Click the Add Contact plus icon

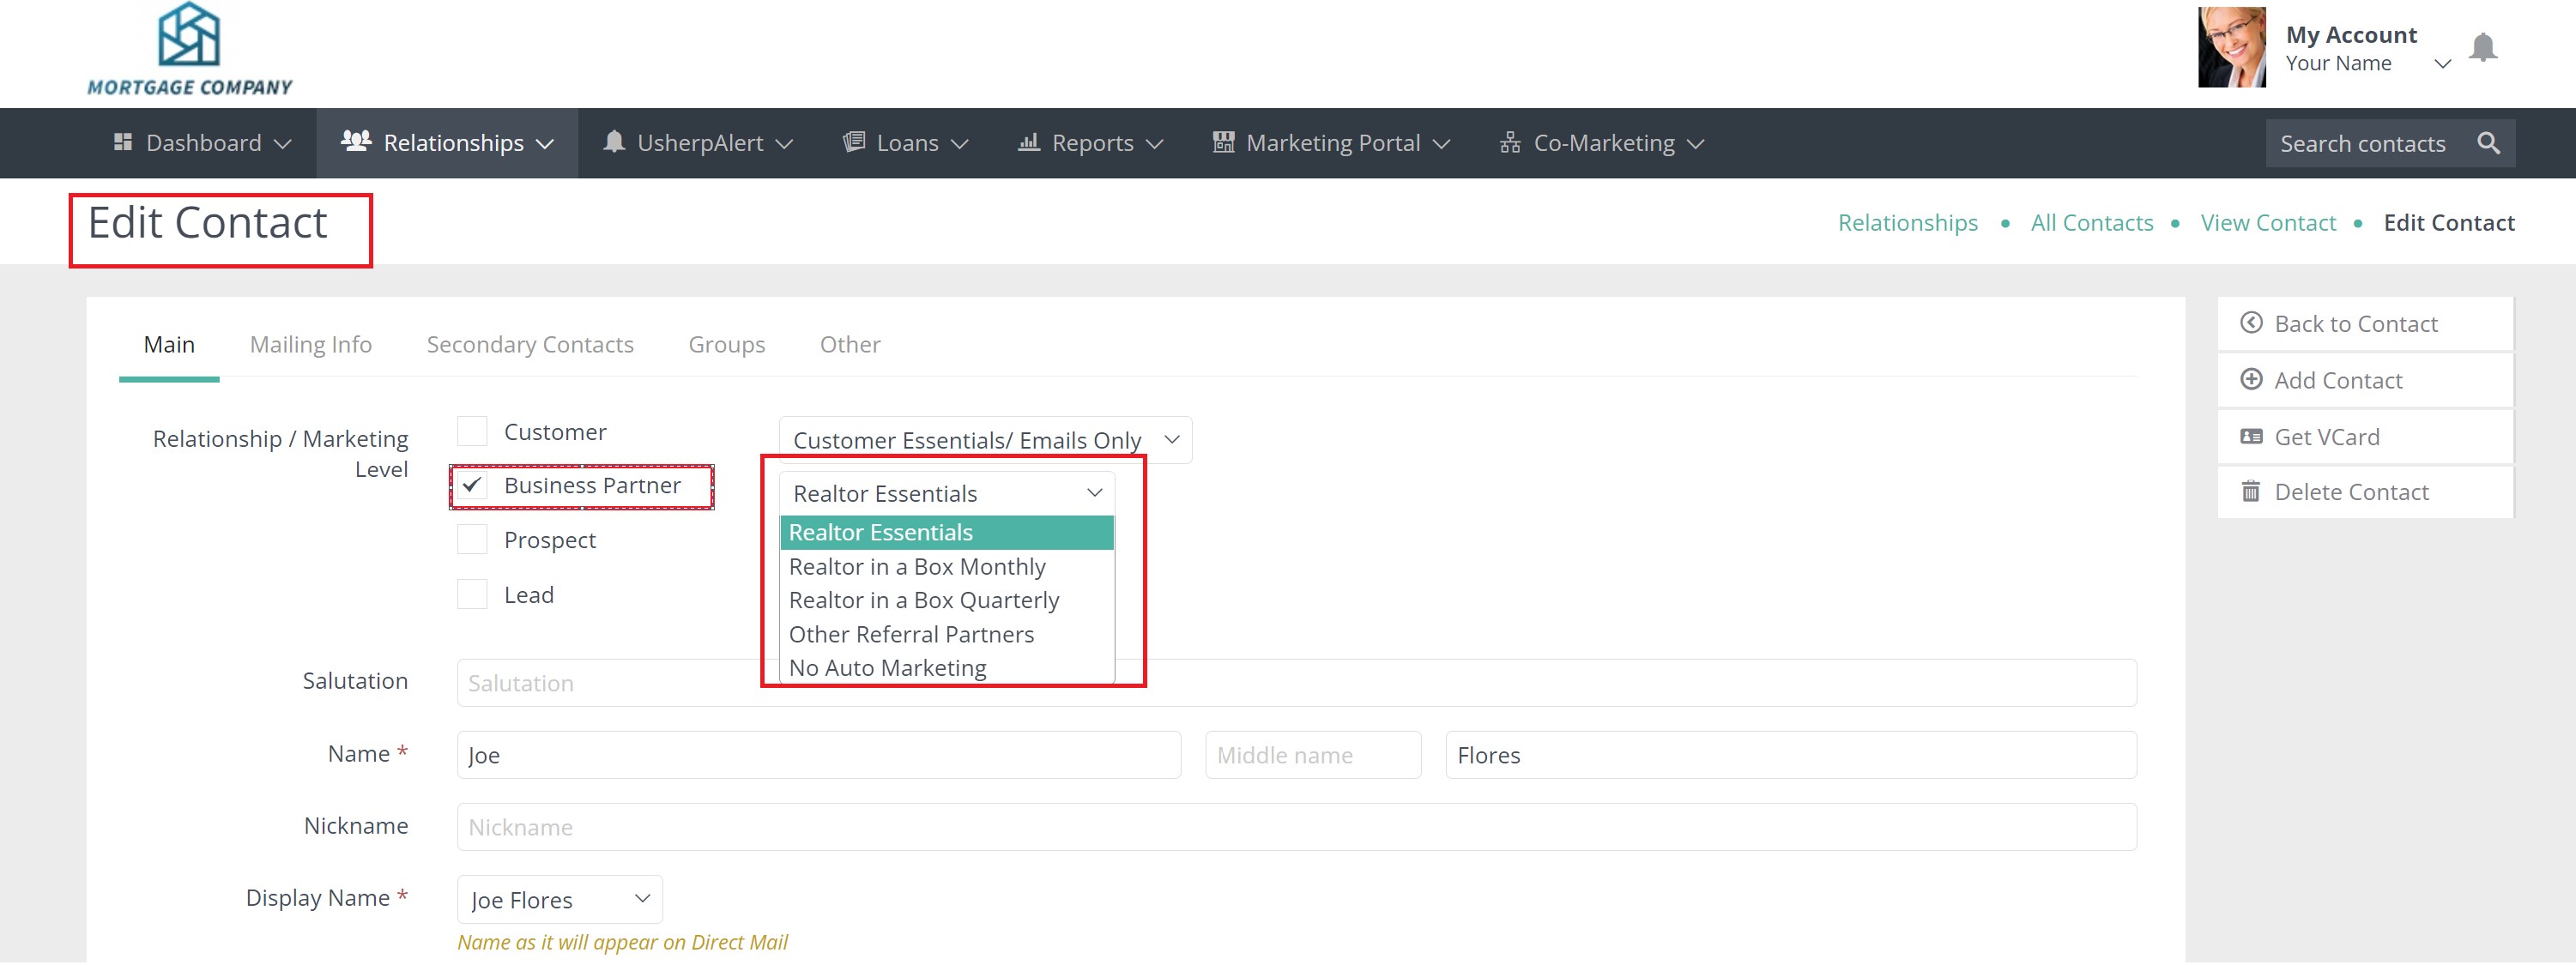pyautogui.click(x=2251, y=380)
